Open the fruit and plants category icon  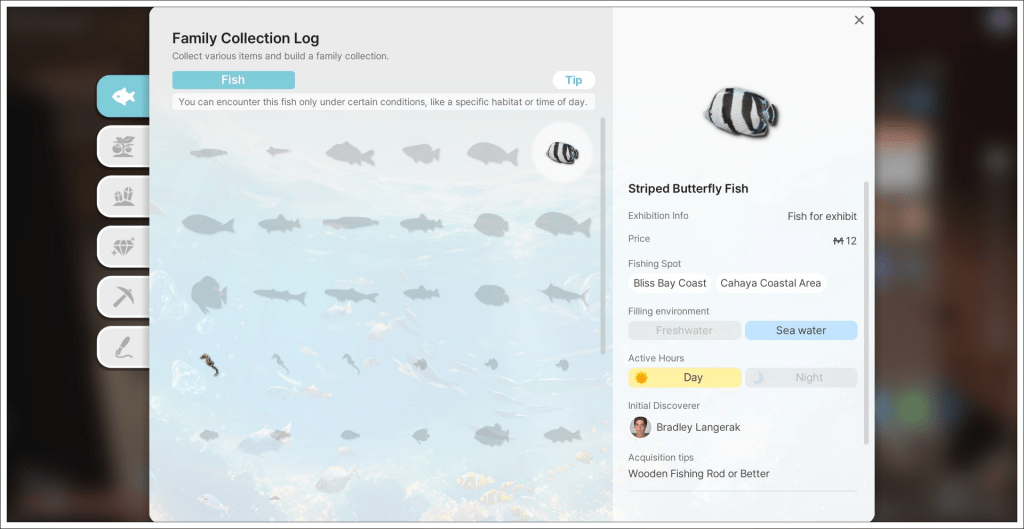coord(123,146)
